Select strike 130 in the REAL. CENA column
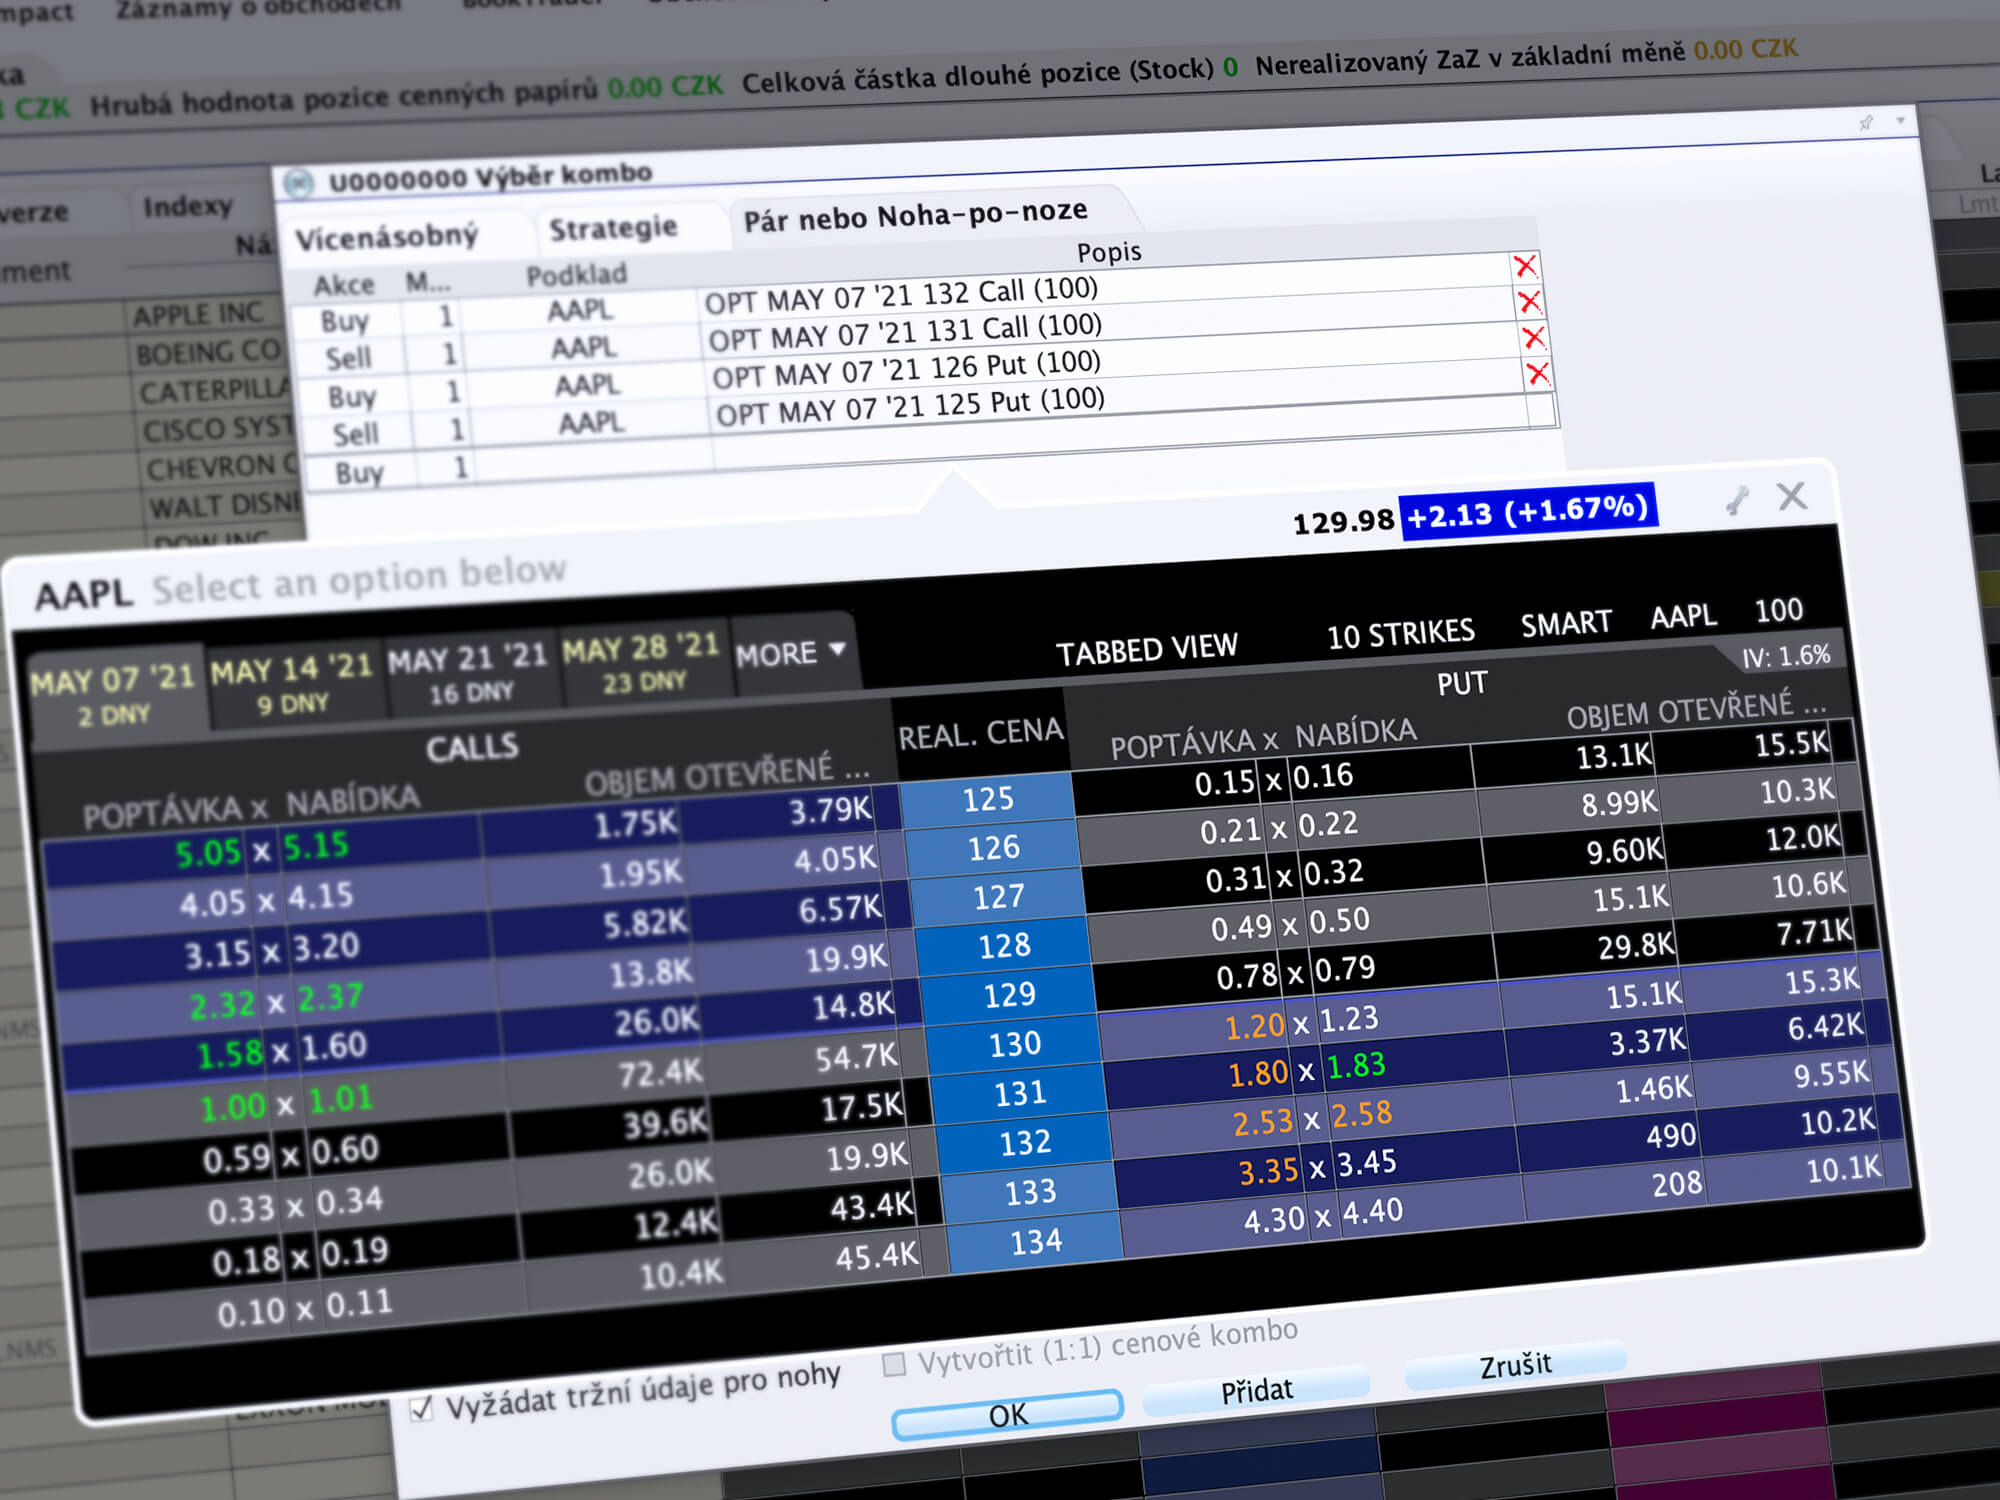This screenshot has height=1500, width=2000. pyautogui.click(x=1015, y=1044)
